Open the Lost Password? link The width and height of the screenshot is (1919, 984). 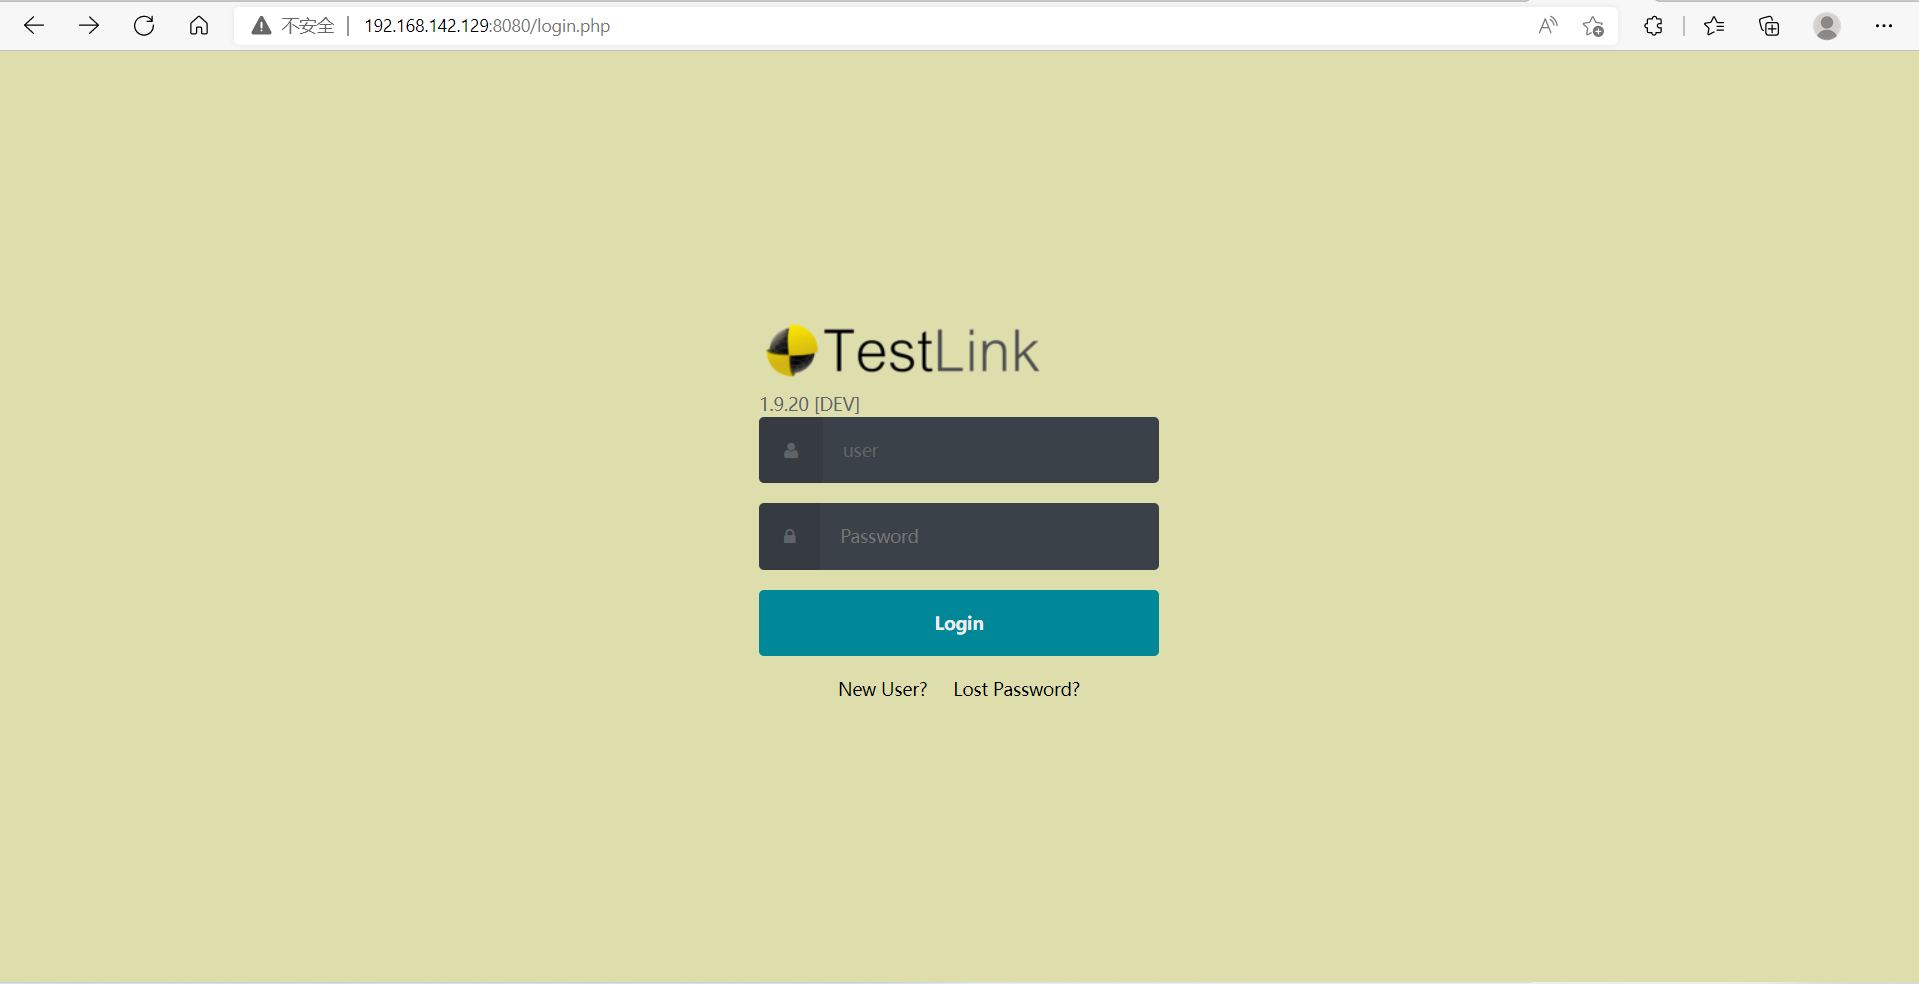[1017, 689]
